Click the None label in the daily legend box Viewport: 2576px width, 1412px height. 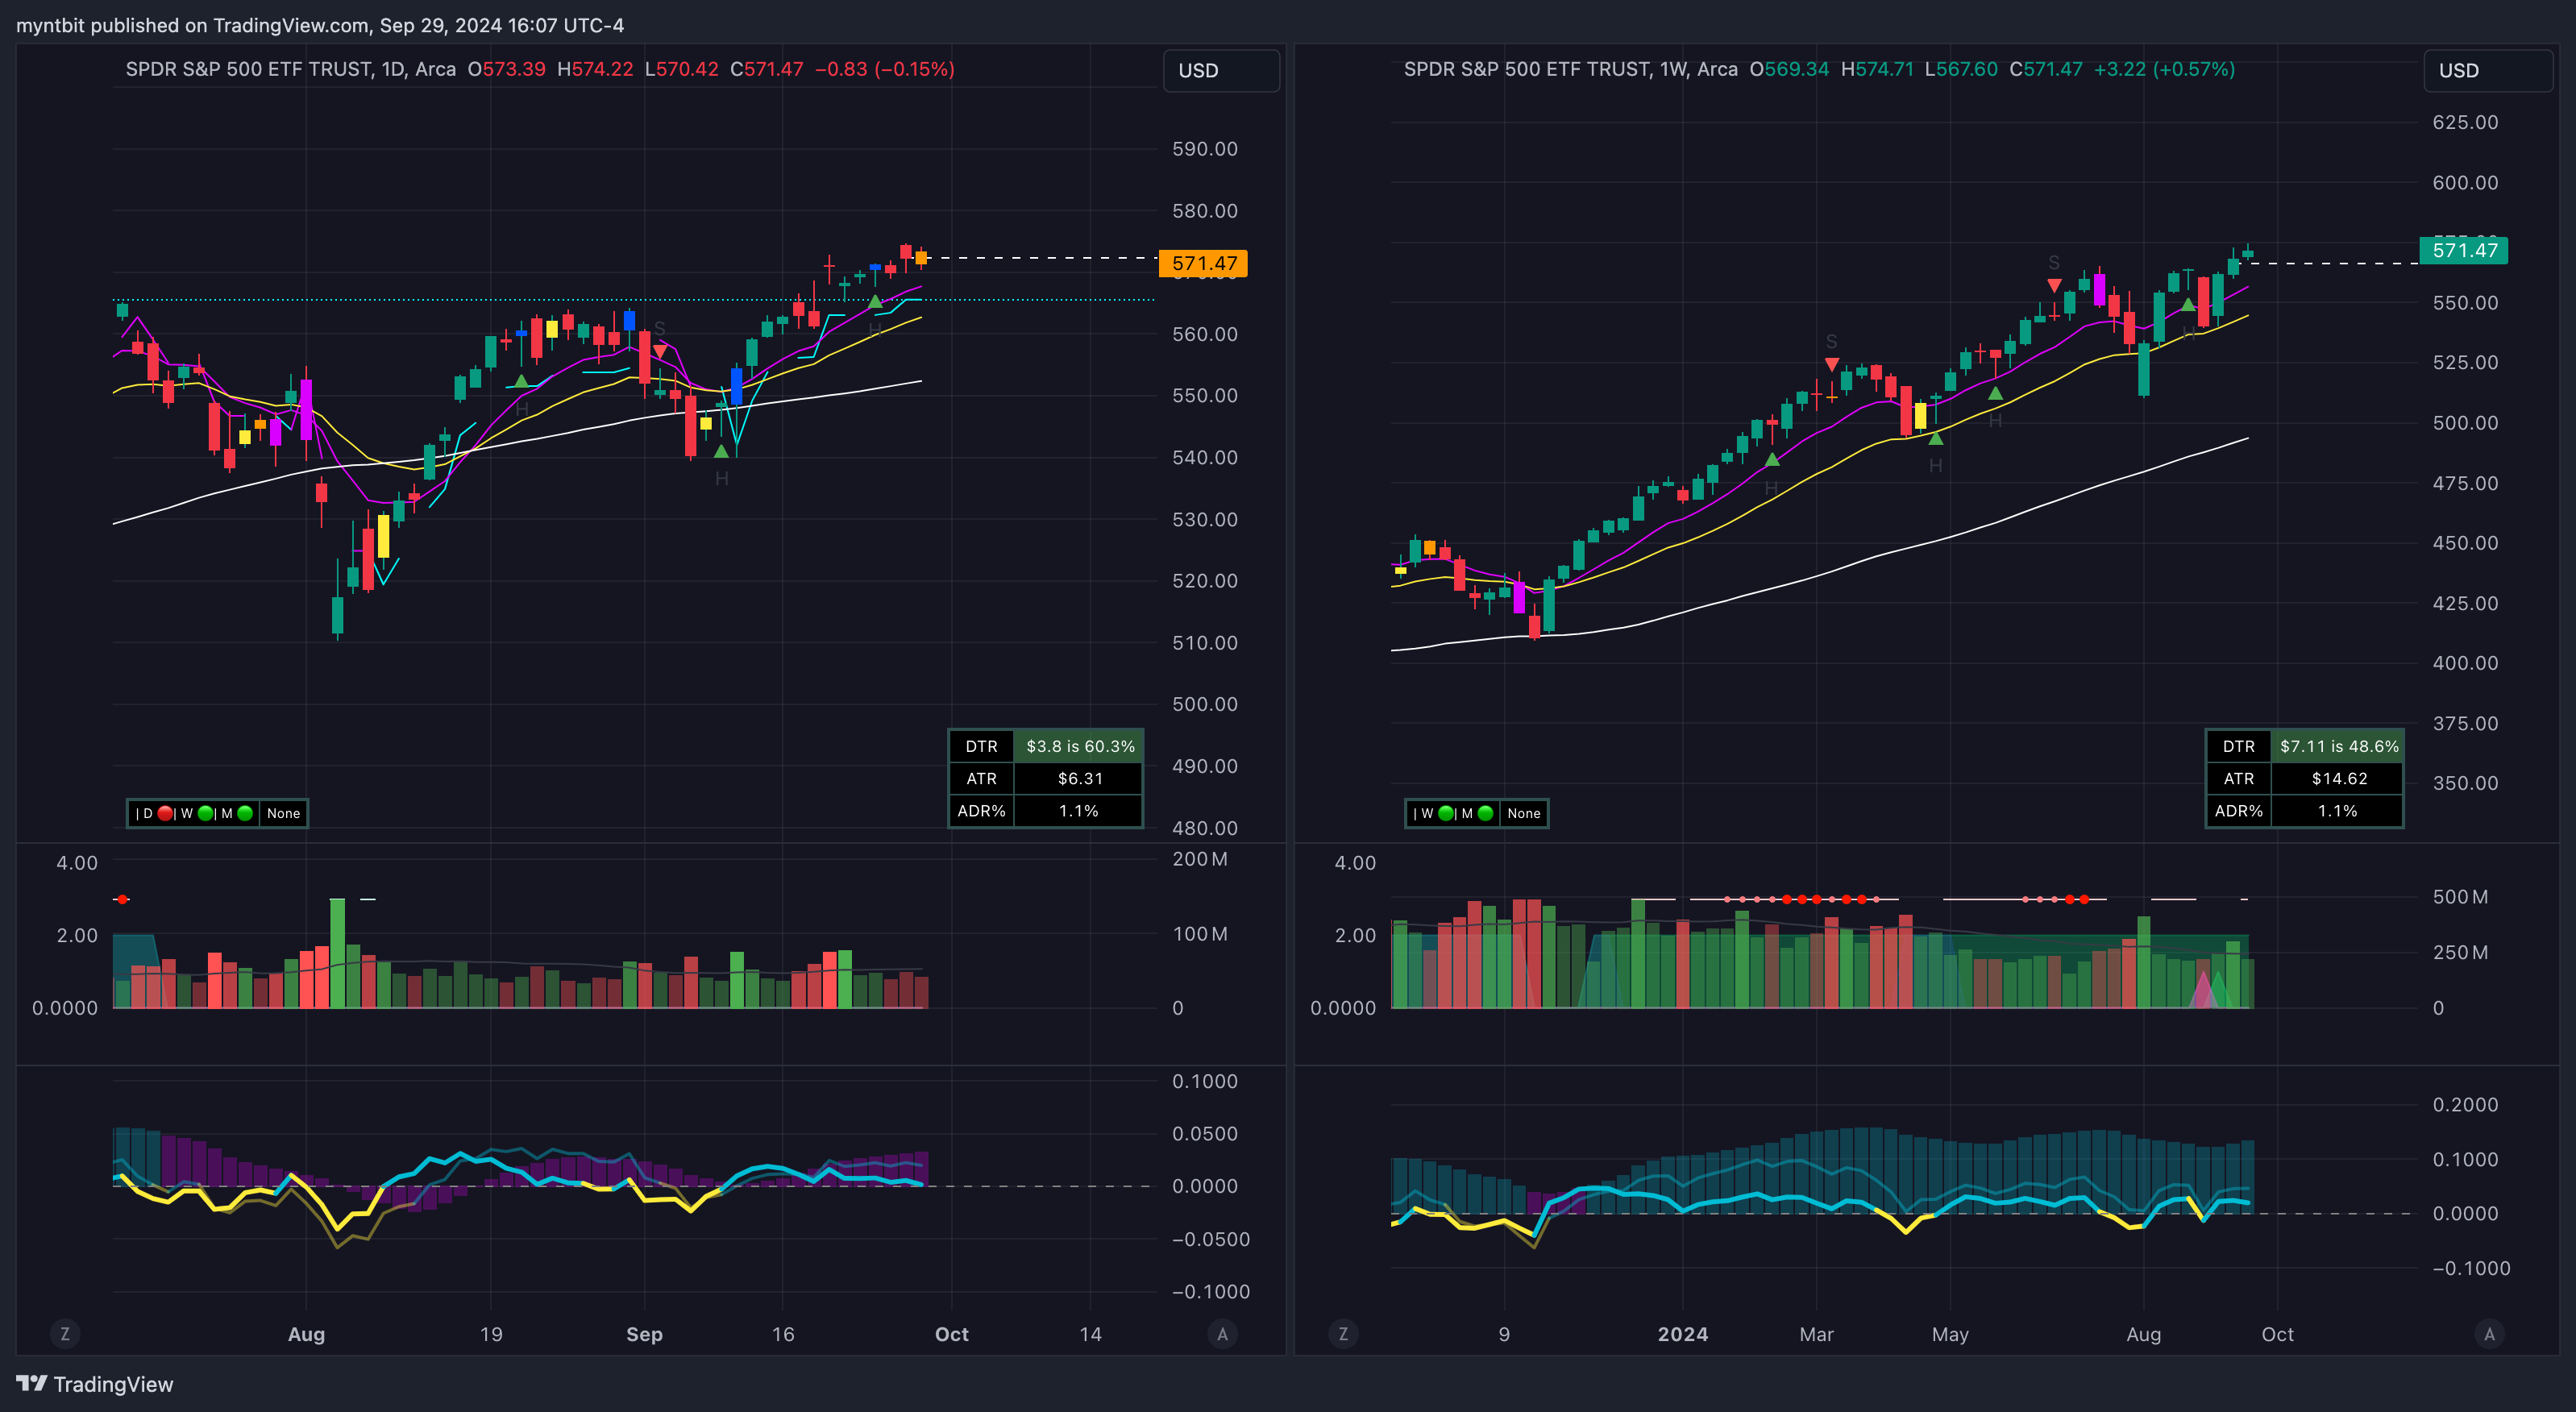(283, 813)
